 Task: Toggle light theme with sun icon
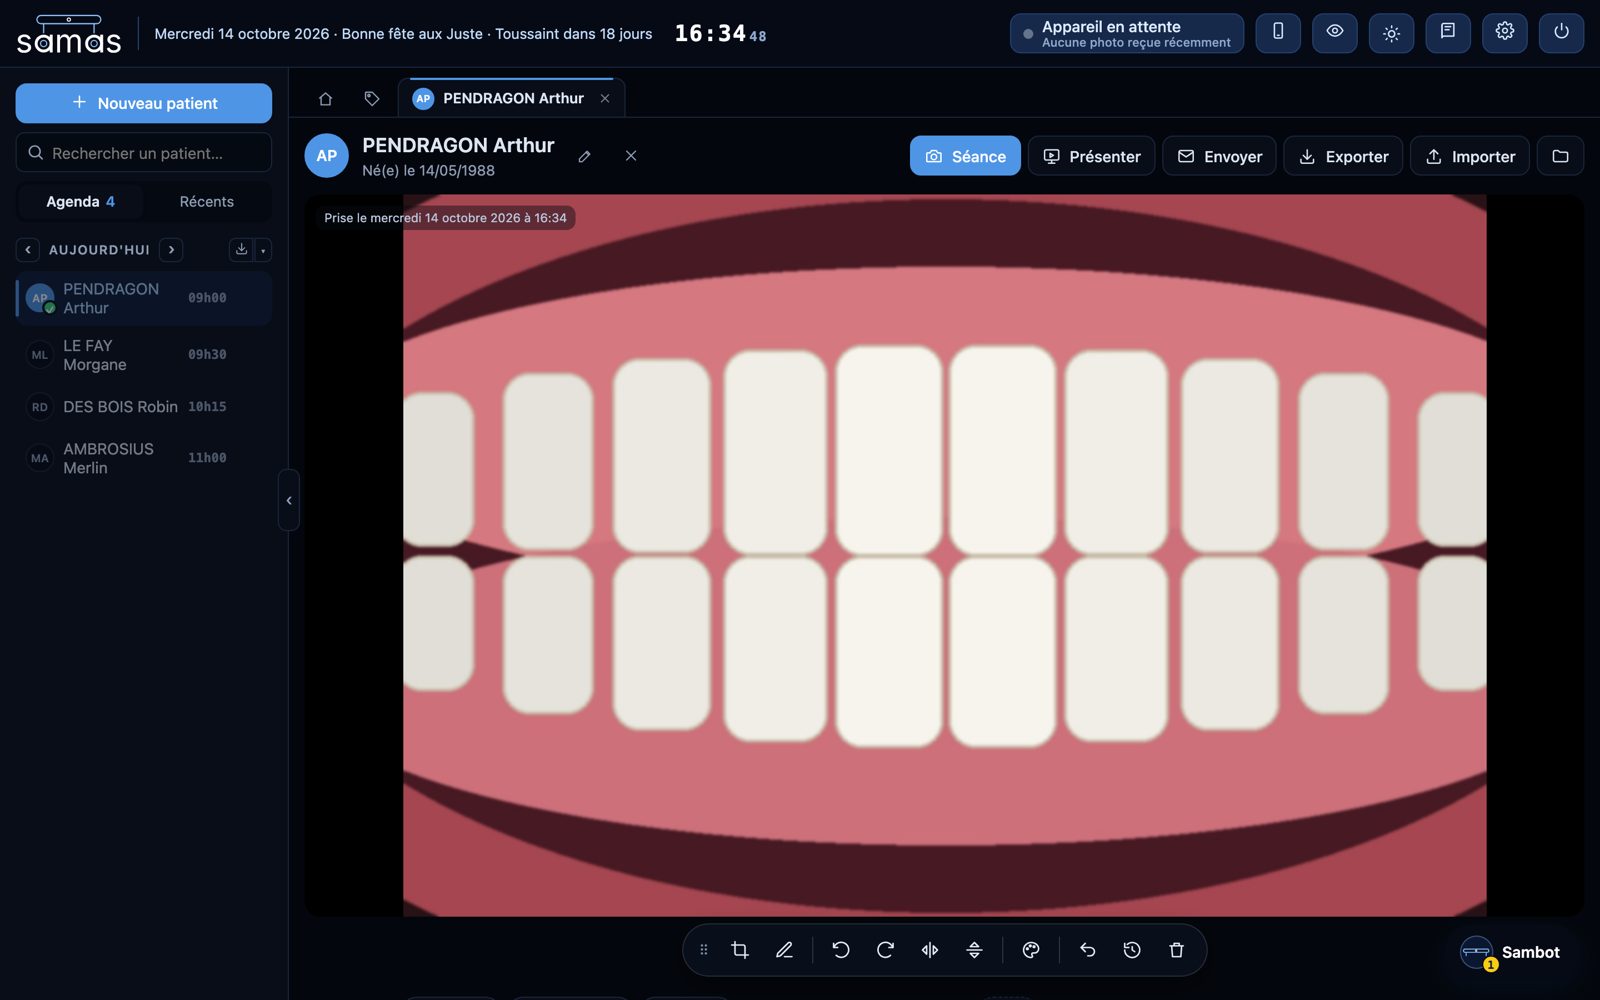click(1391, 32)
